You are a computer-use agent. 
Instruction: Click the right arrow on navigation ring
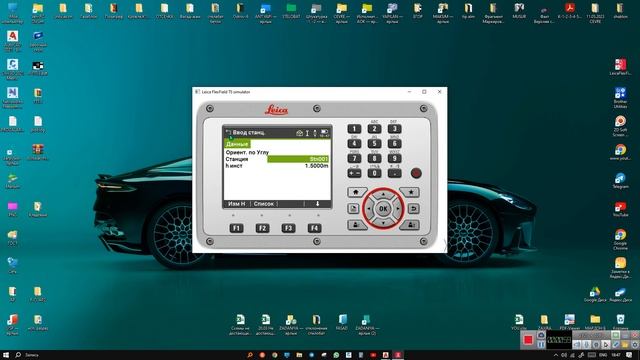click(x=398, y=209)
